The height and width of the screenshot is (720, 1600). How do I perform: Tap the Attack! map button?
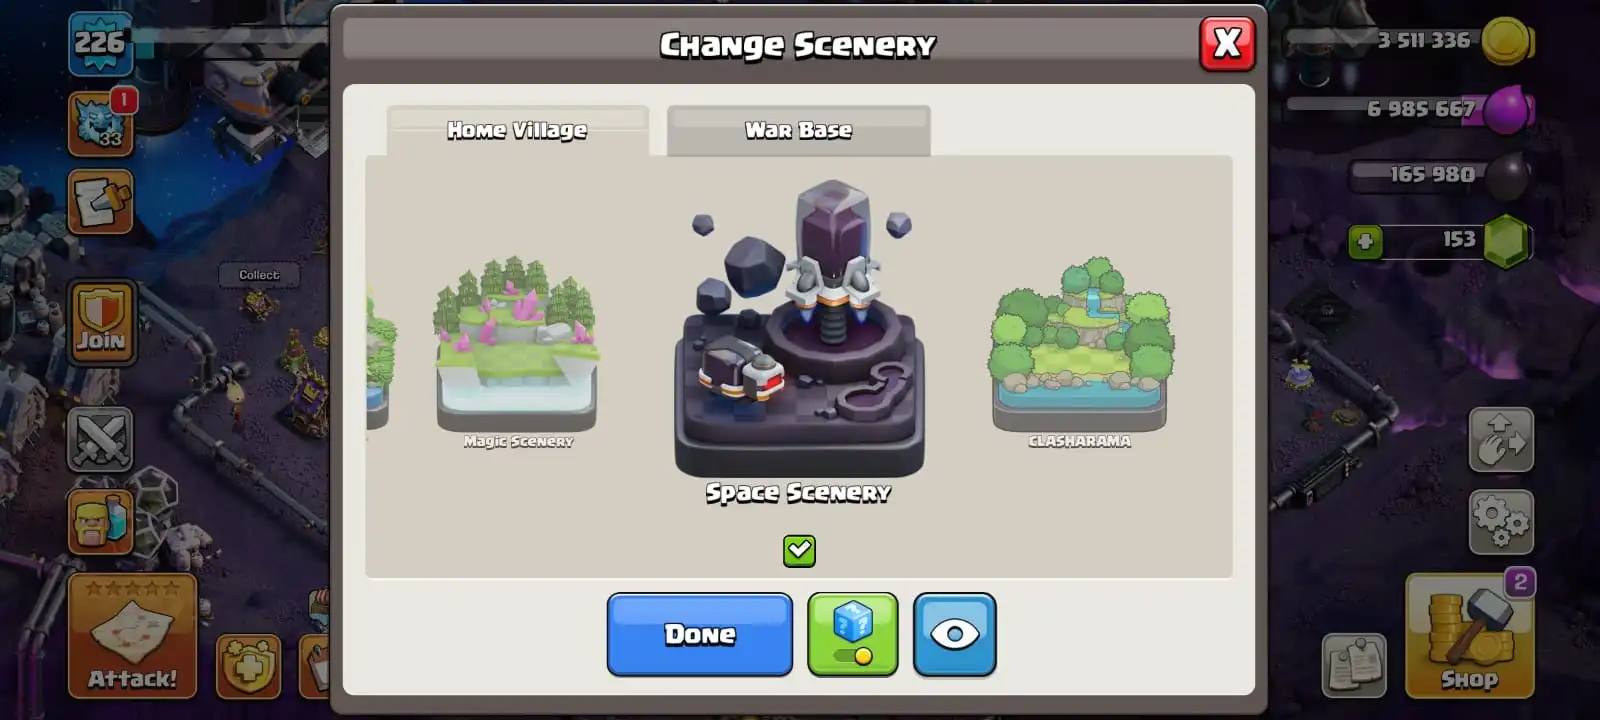tap(132, 635)
